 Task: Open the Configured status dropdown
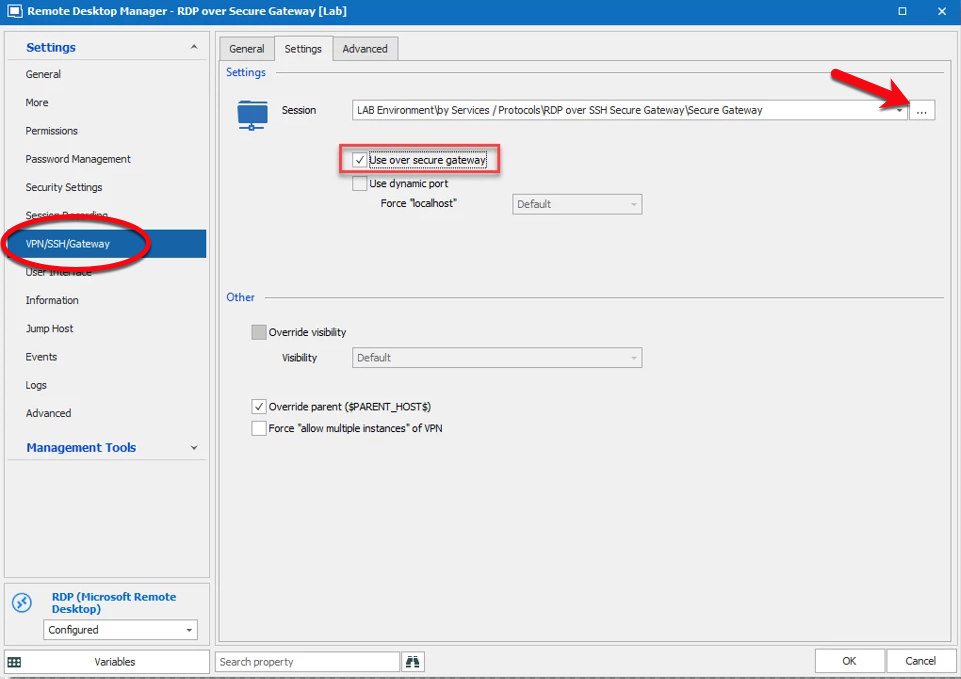point(189,630)
